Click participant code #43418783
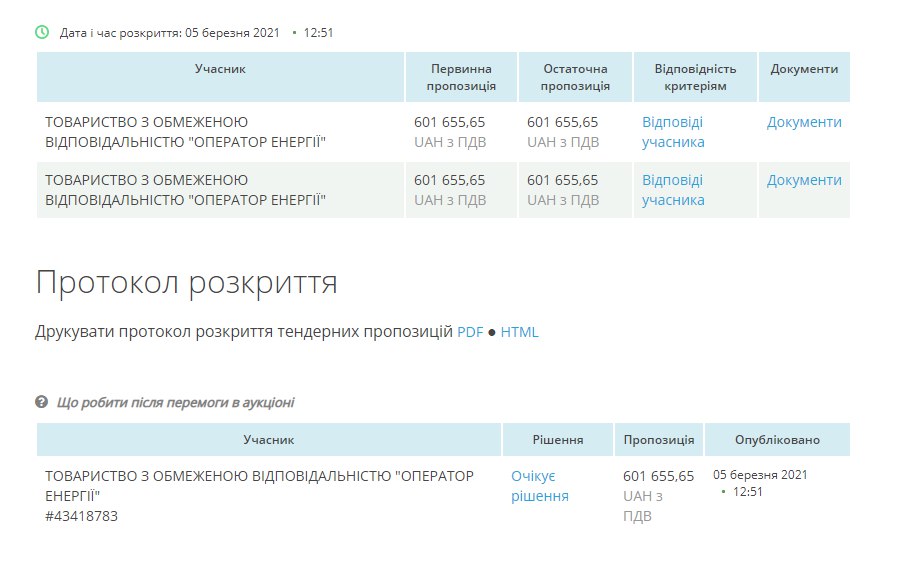914x573 pixels. click(82, 516)
